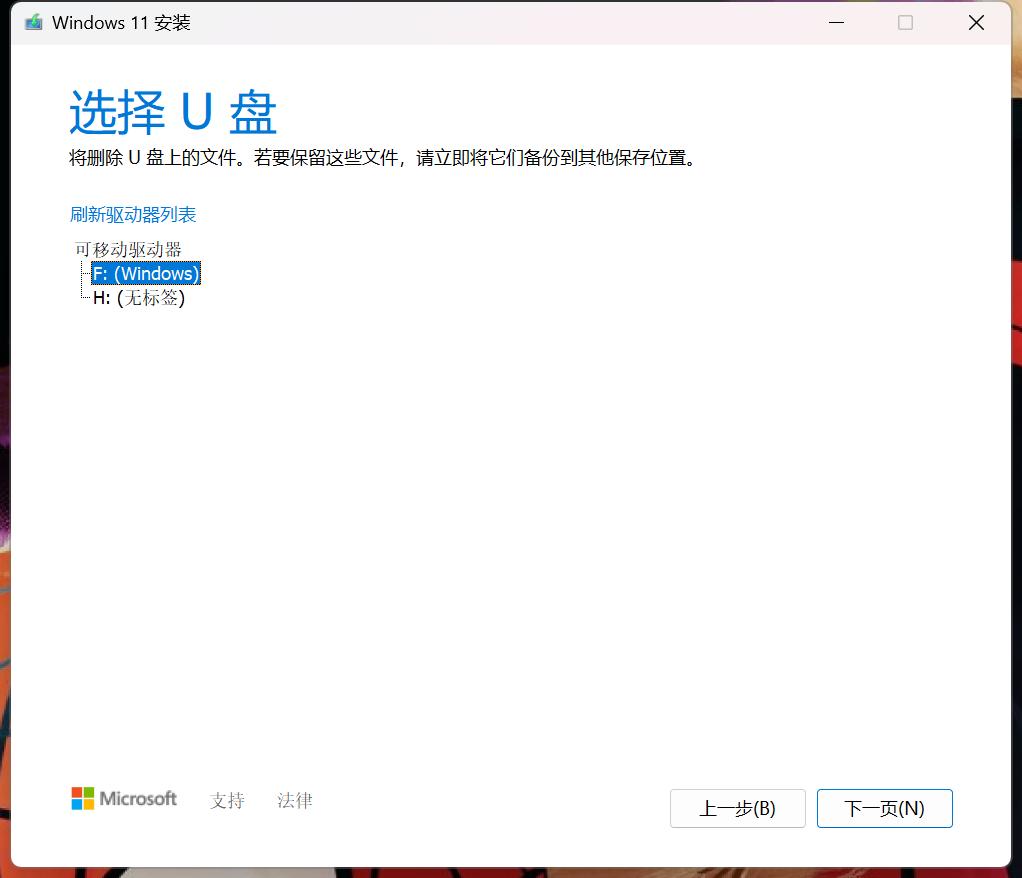1022x878 pixels.
Task: Click the 可移动驱动器 tree root label
Action: (128, 249)
